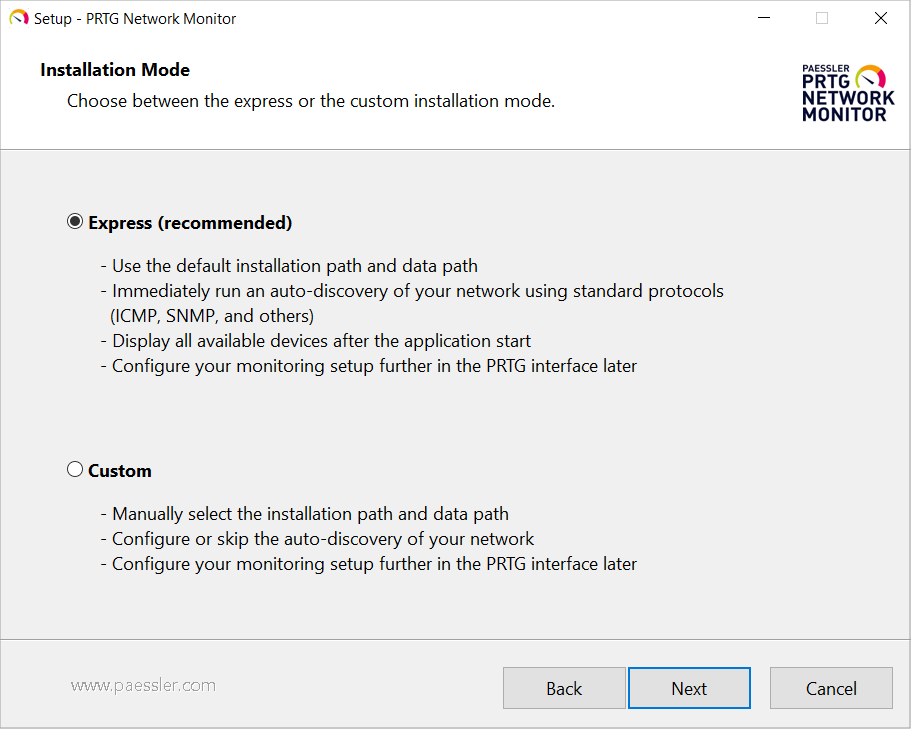This screenshot has height=729, width=911.
Task: Go back with the Back button
Action: coord(564,688)
